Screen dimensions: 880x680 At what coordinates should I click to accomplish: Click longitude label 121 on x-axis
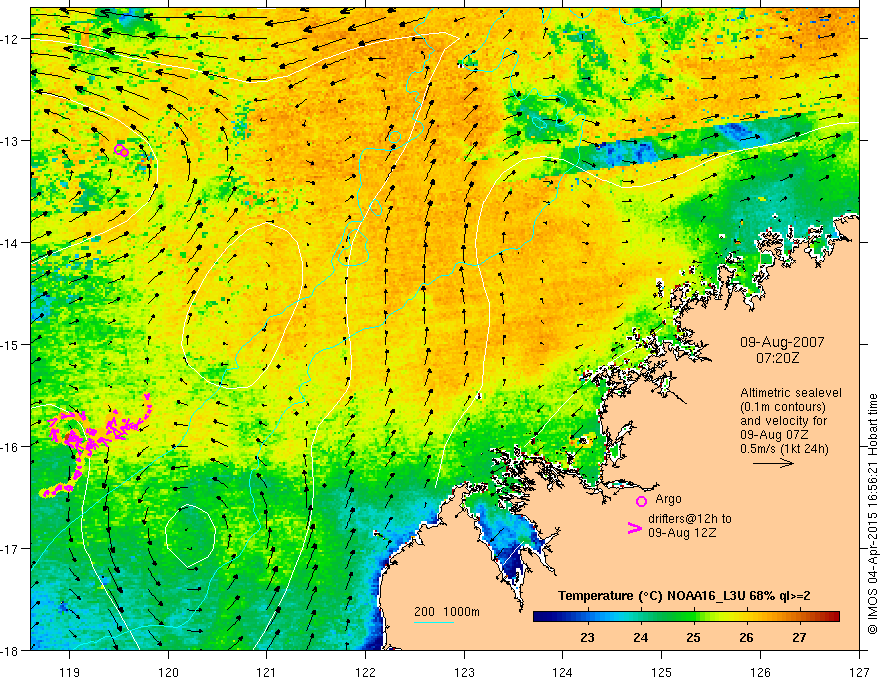click(x=267, y=672)
